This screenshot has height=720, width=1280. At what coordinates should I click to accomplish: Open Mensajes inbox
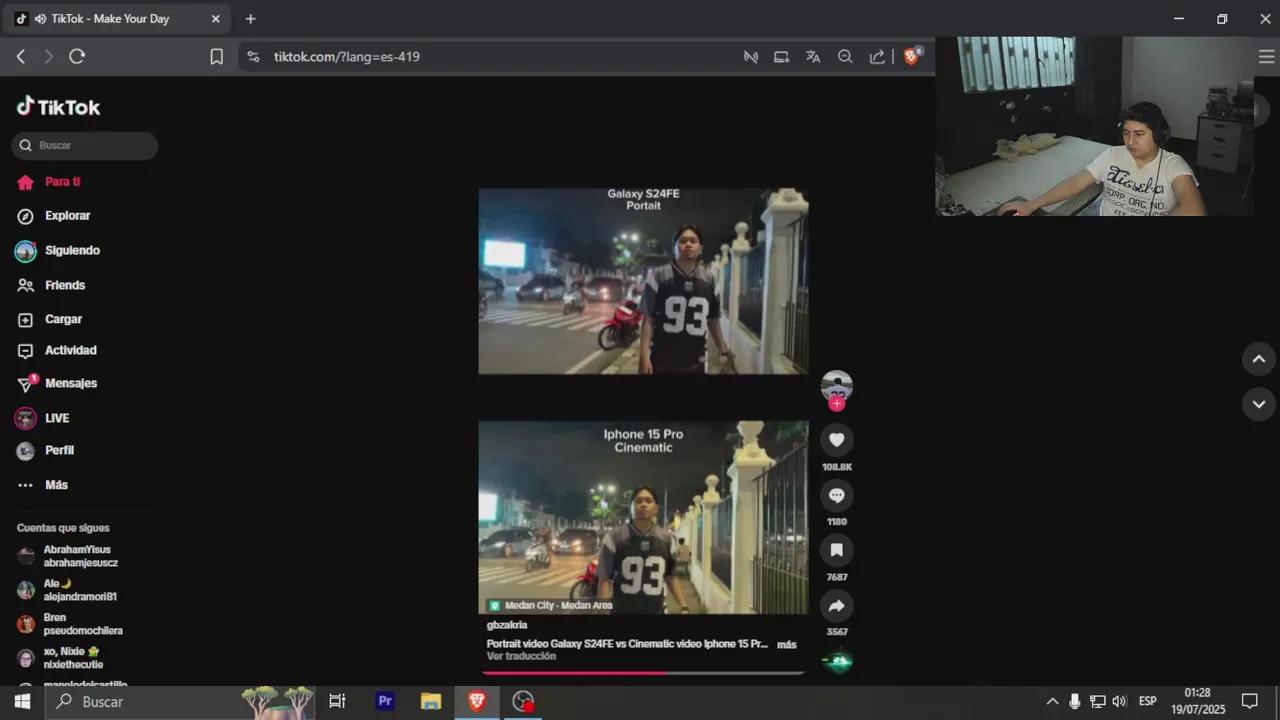click(x=70, y=384)
